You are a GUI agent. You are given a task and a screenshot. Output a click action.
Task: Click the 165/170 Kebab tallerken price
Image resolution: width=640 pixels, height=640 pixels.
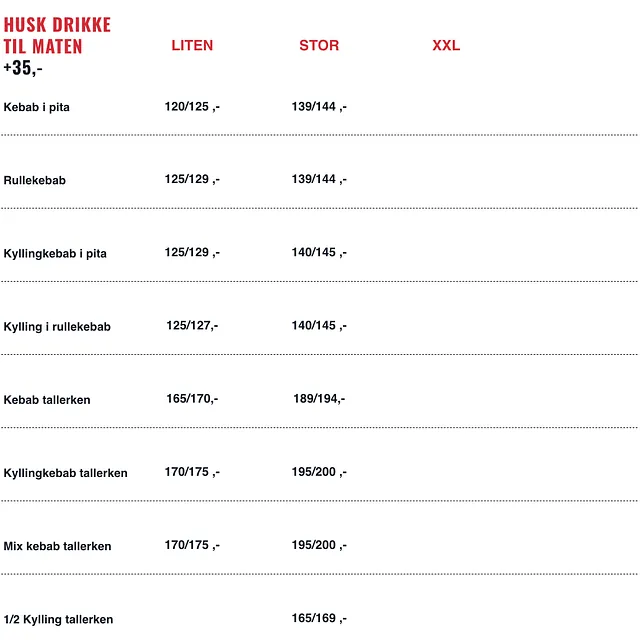192,399
